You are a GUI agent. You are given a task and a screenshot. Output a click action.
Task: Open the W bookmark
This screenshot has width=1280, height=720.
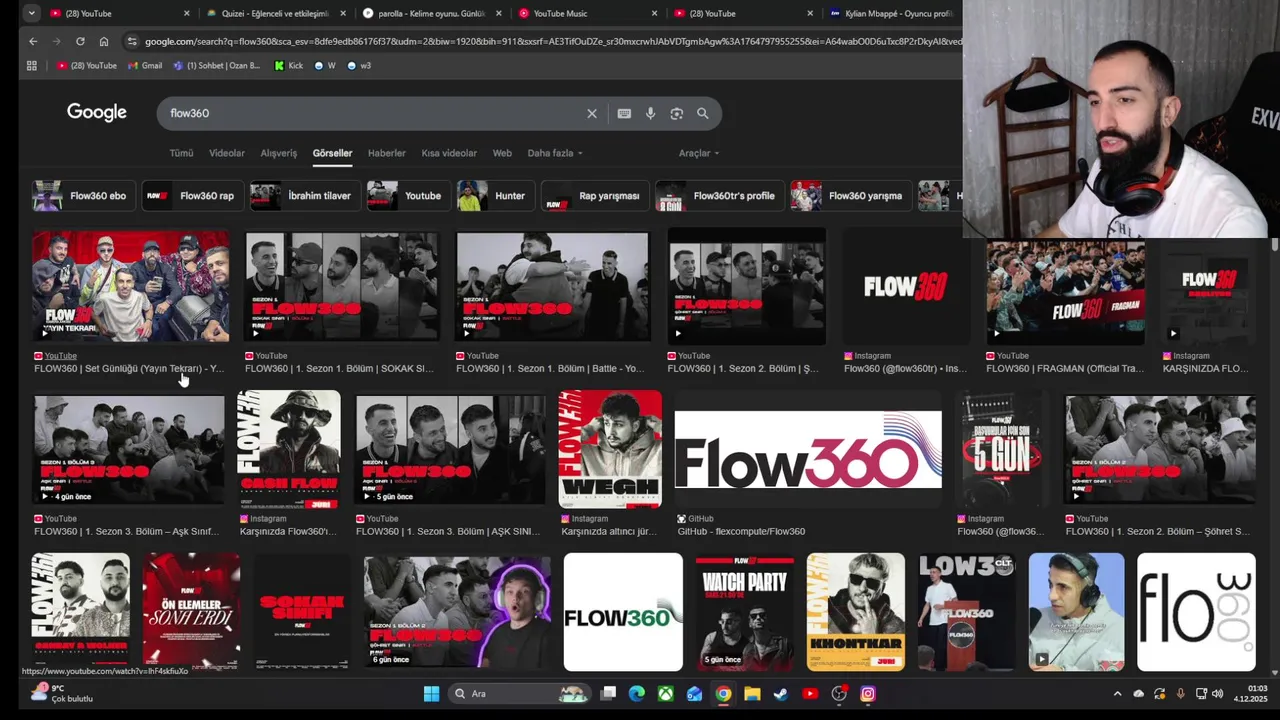click(325, 66)
